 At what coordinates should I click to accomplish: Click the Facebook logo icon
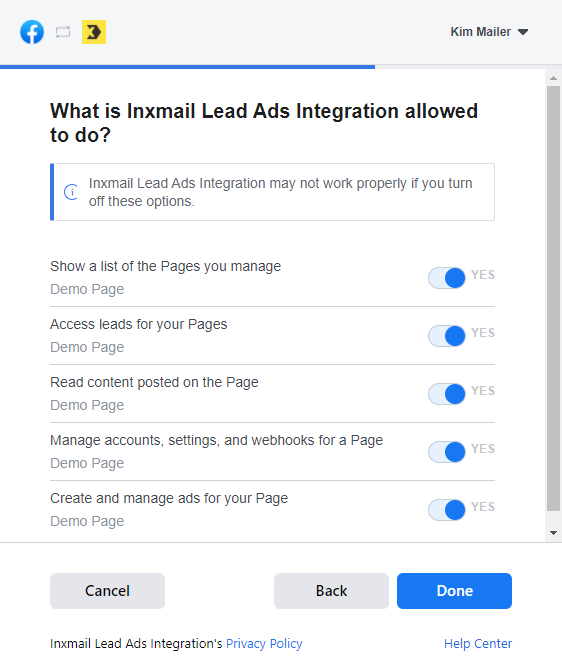(x=32, y=32)
